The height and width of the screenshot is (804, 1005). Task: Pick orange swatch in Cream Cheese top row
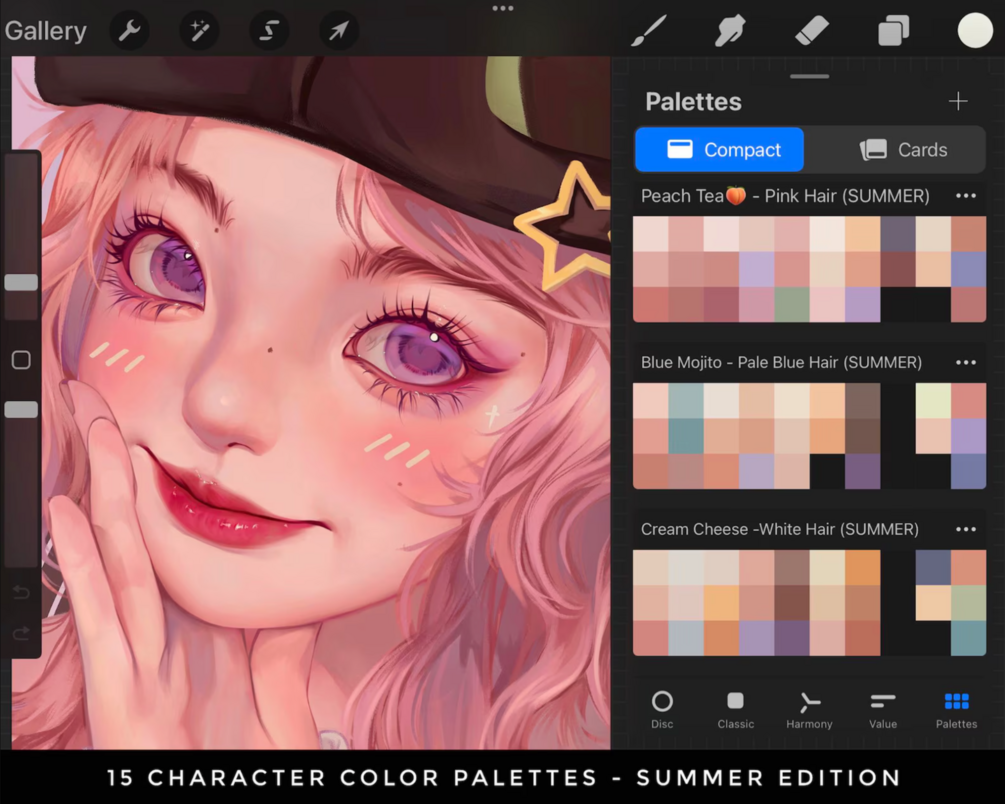tap(863, 567)
